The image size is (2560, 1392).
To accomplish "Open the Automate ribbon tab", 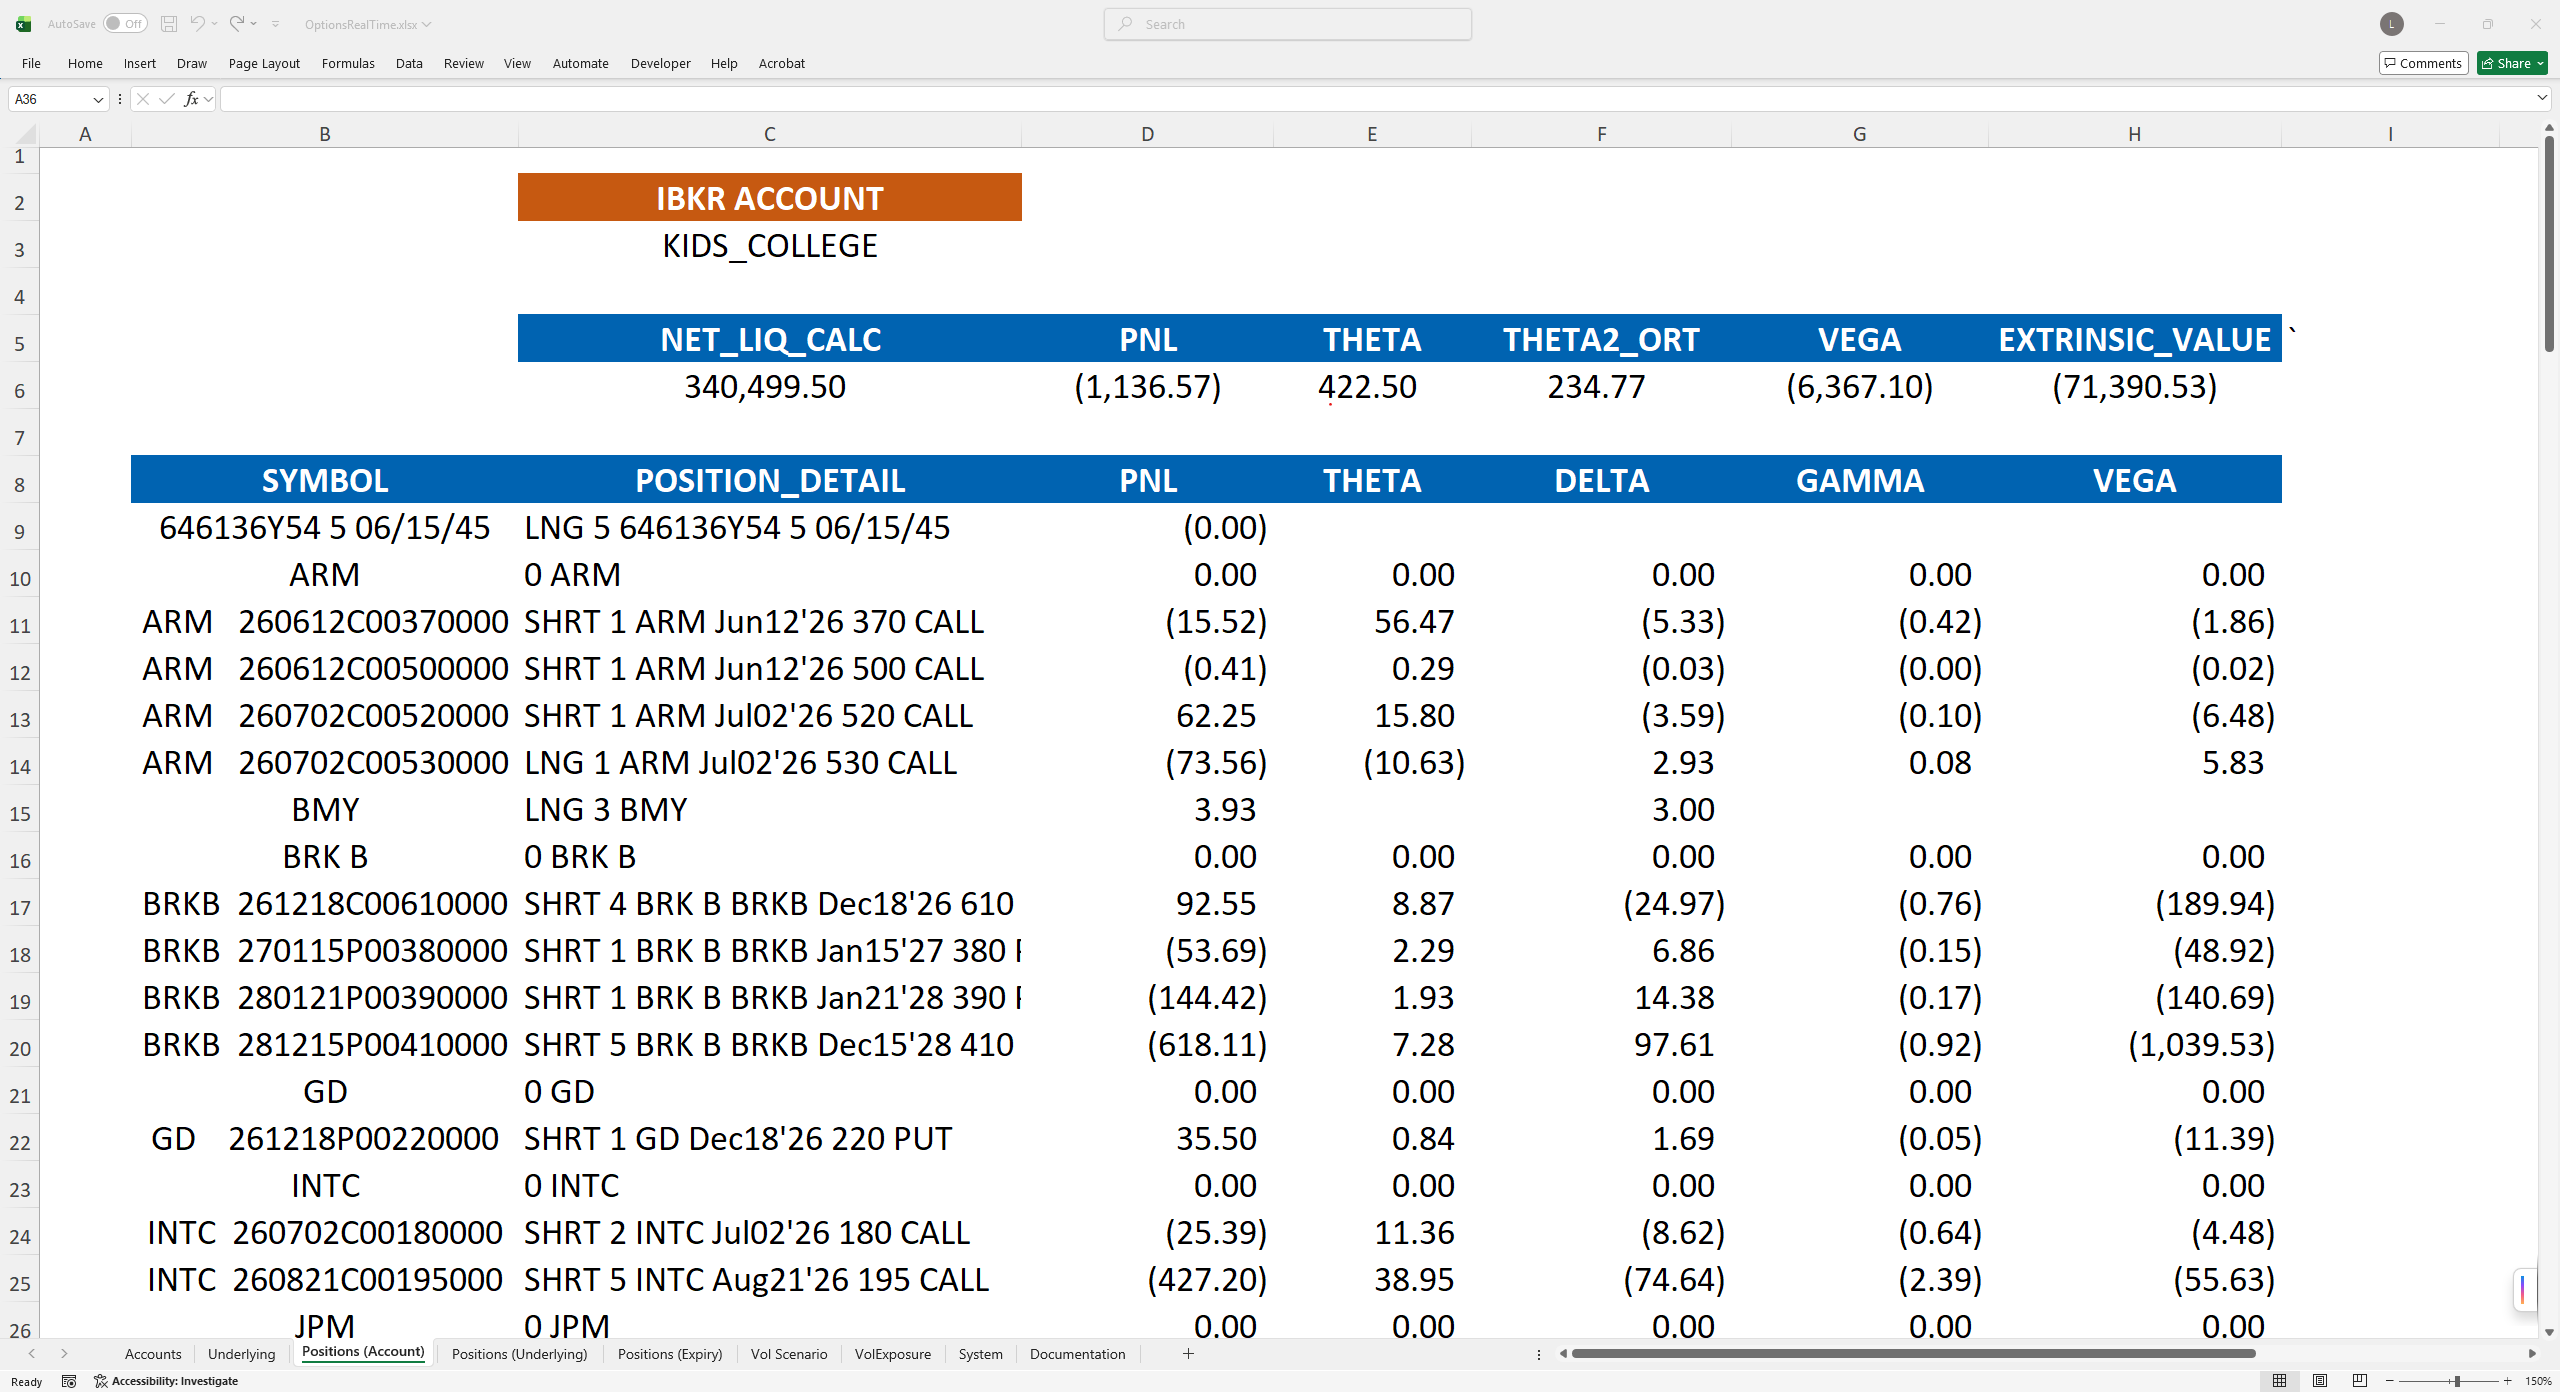I will tap(580, 63).
